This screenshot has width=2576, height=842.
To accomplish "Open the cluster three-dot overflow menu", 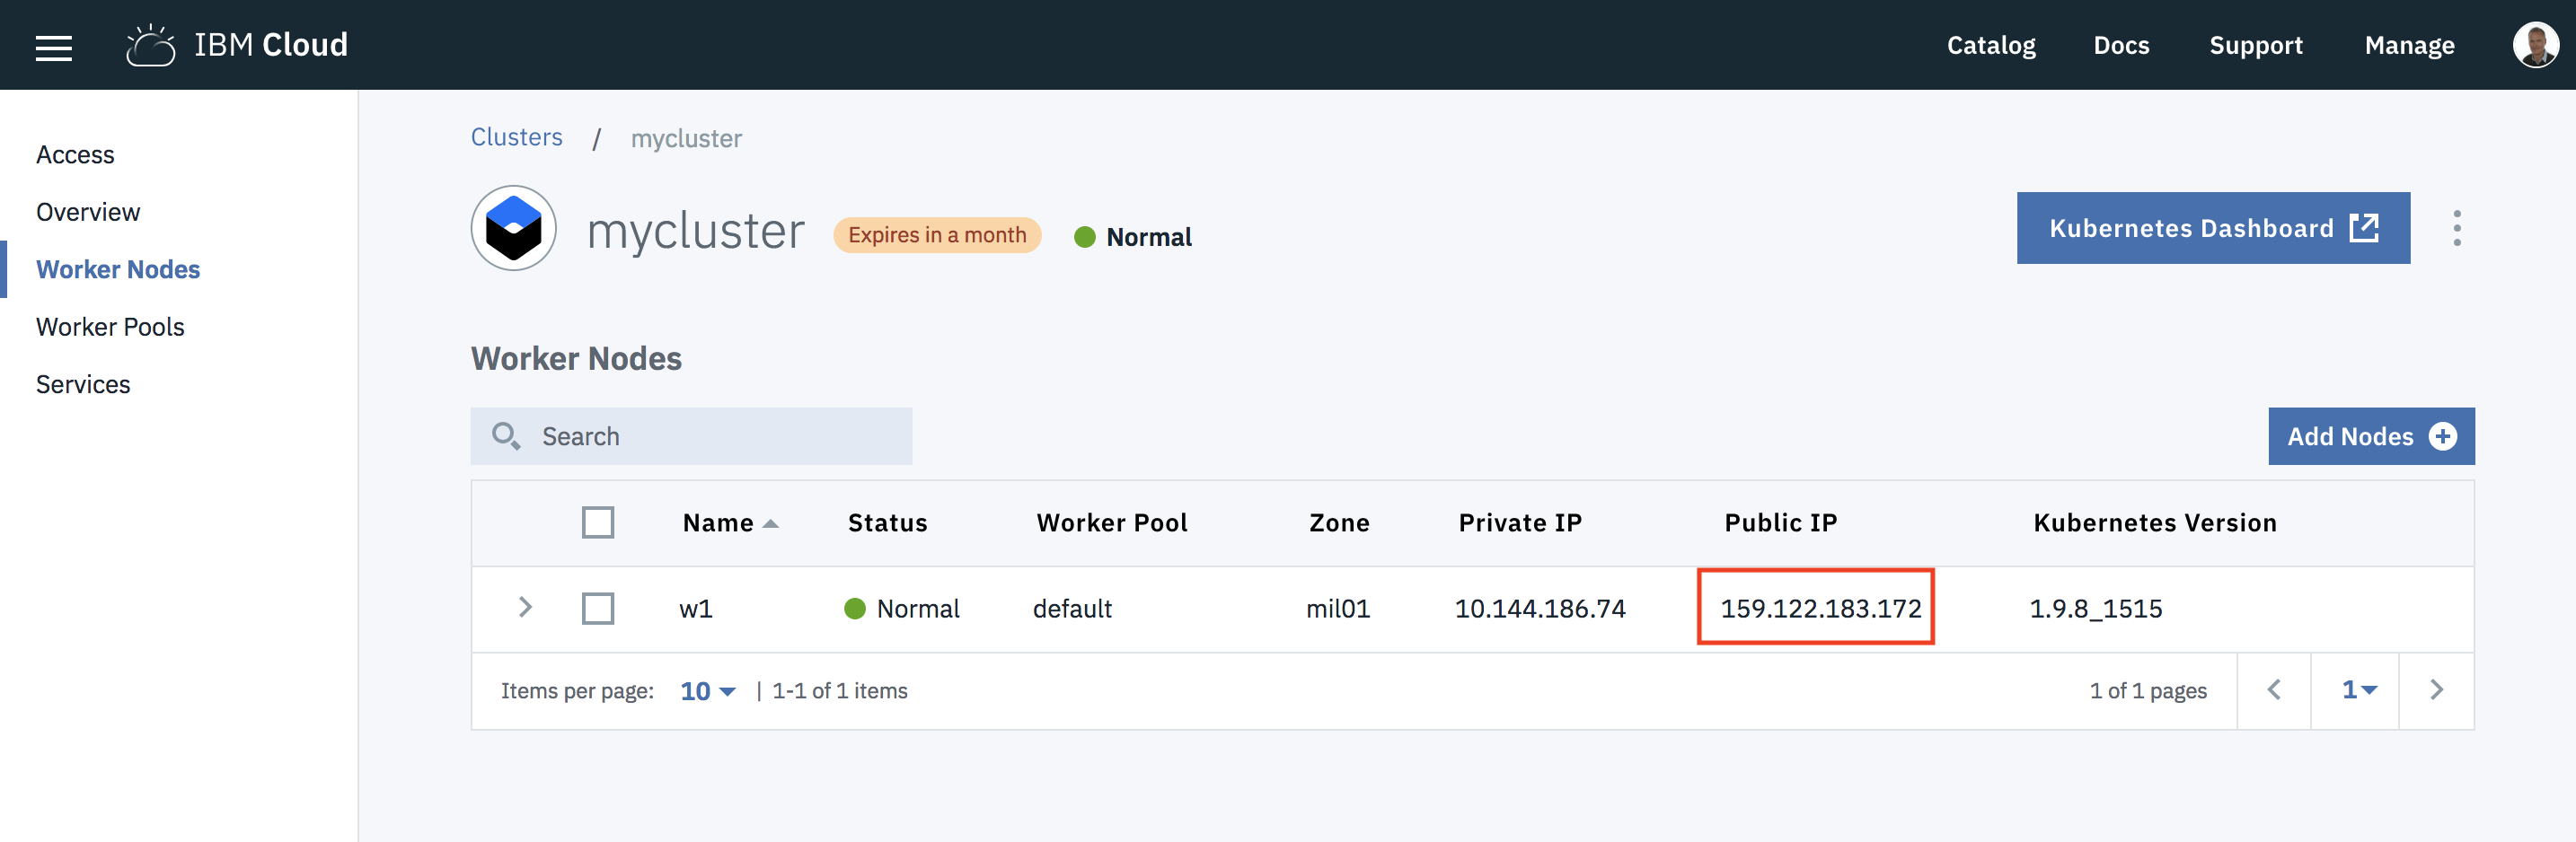I will (2456, 228).
